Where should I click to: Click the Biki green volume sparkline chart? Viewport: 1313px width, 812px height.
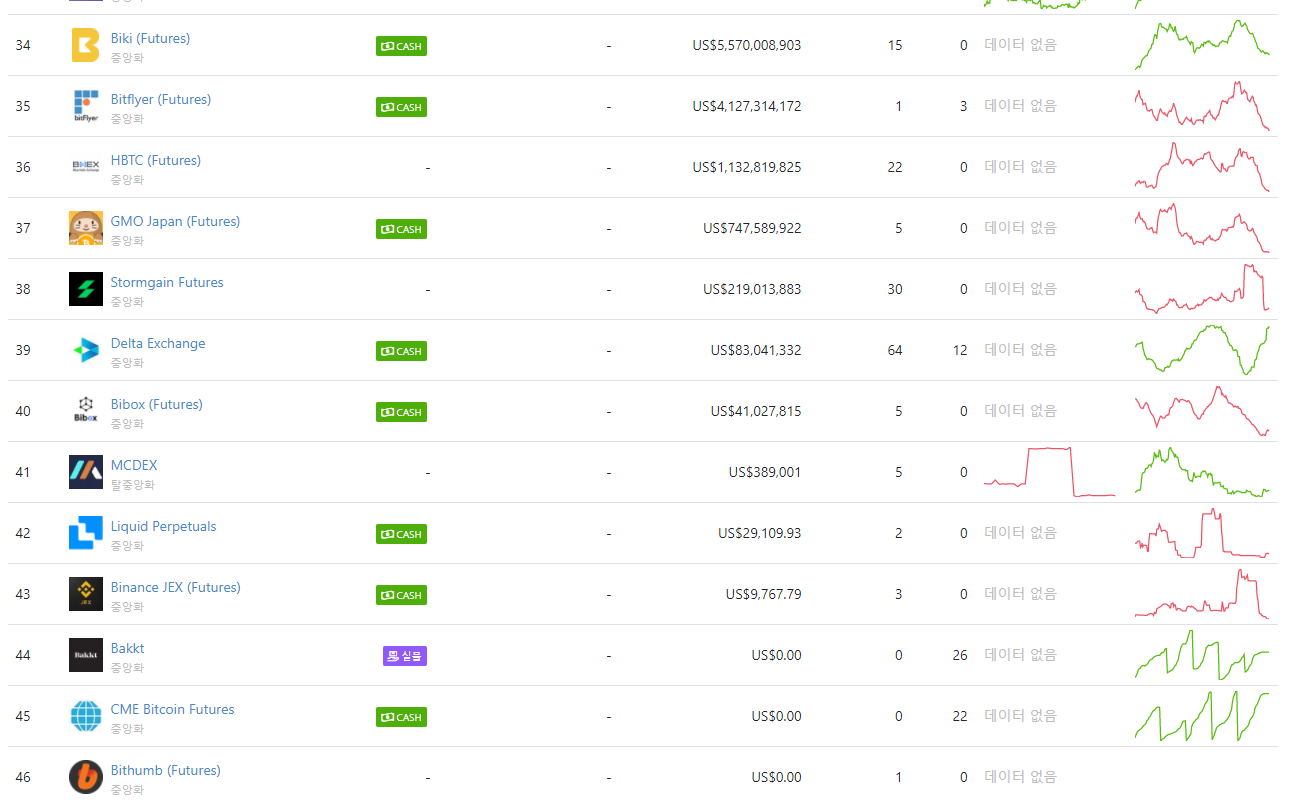click(x=1202, y=45)
